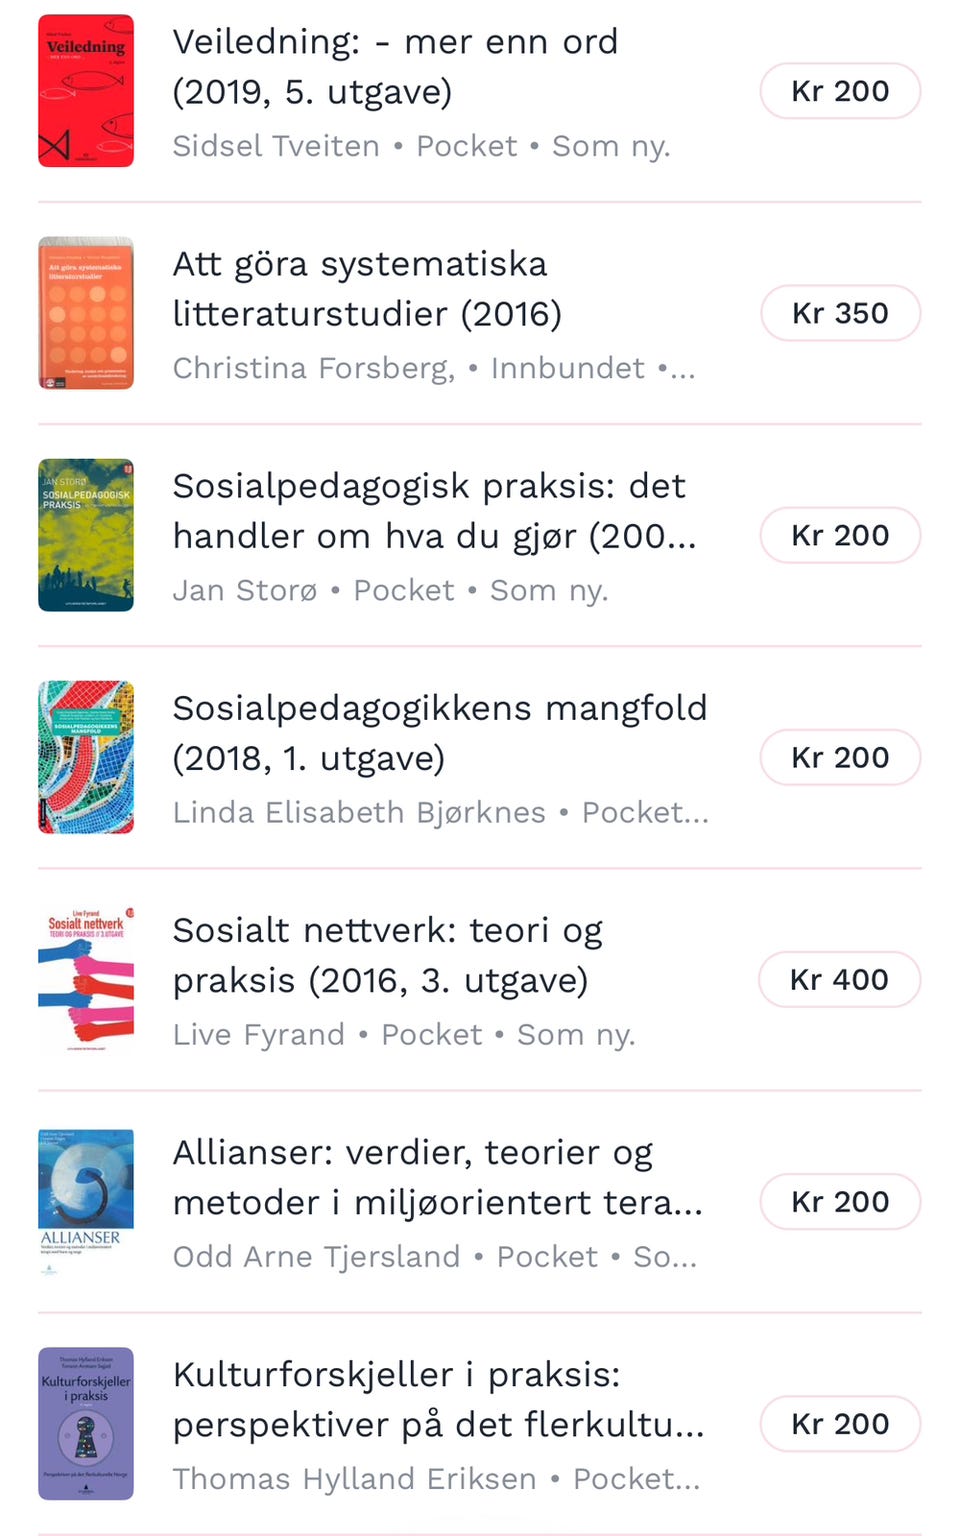This screenshot has height=1536, width=960.
Task: Open the red Veiledning book cover thumbnail
Action: pyautogui.click(x=86, y=91)
